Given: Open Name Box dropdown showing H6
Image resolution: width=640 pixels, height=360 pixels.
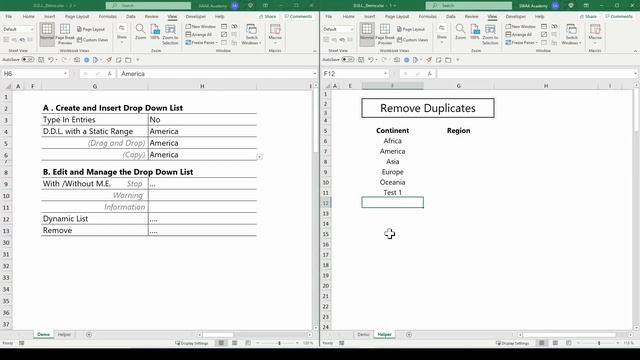Looking at the screenshot, I should pos(65,73).
